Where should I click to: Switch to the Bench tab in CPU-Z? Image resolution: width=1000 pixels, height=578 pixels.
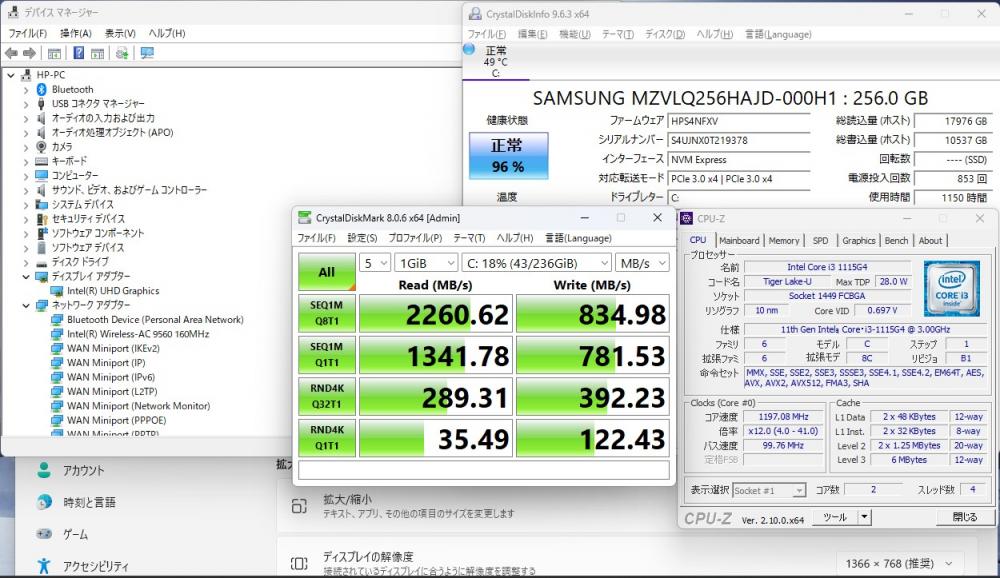tap(896, 241)
